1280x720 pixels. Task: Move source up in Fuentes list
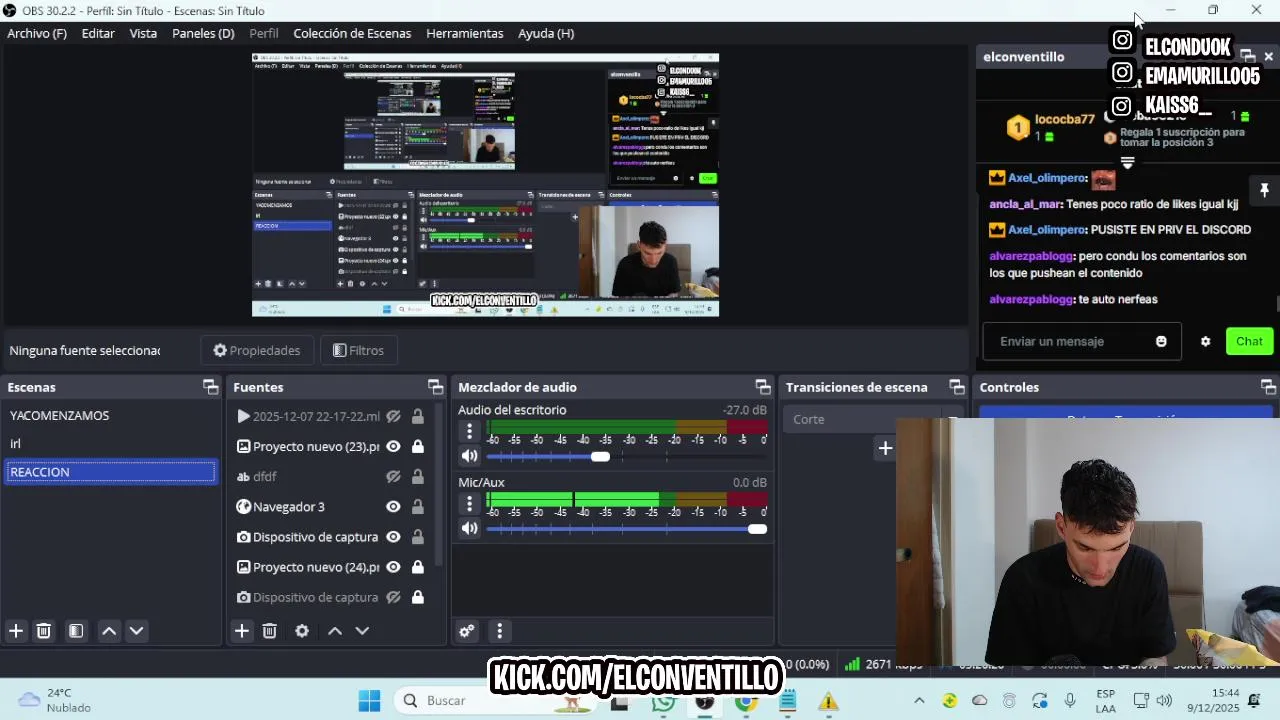(x=335, y=631)
